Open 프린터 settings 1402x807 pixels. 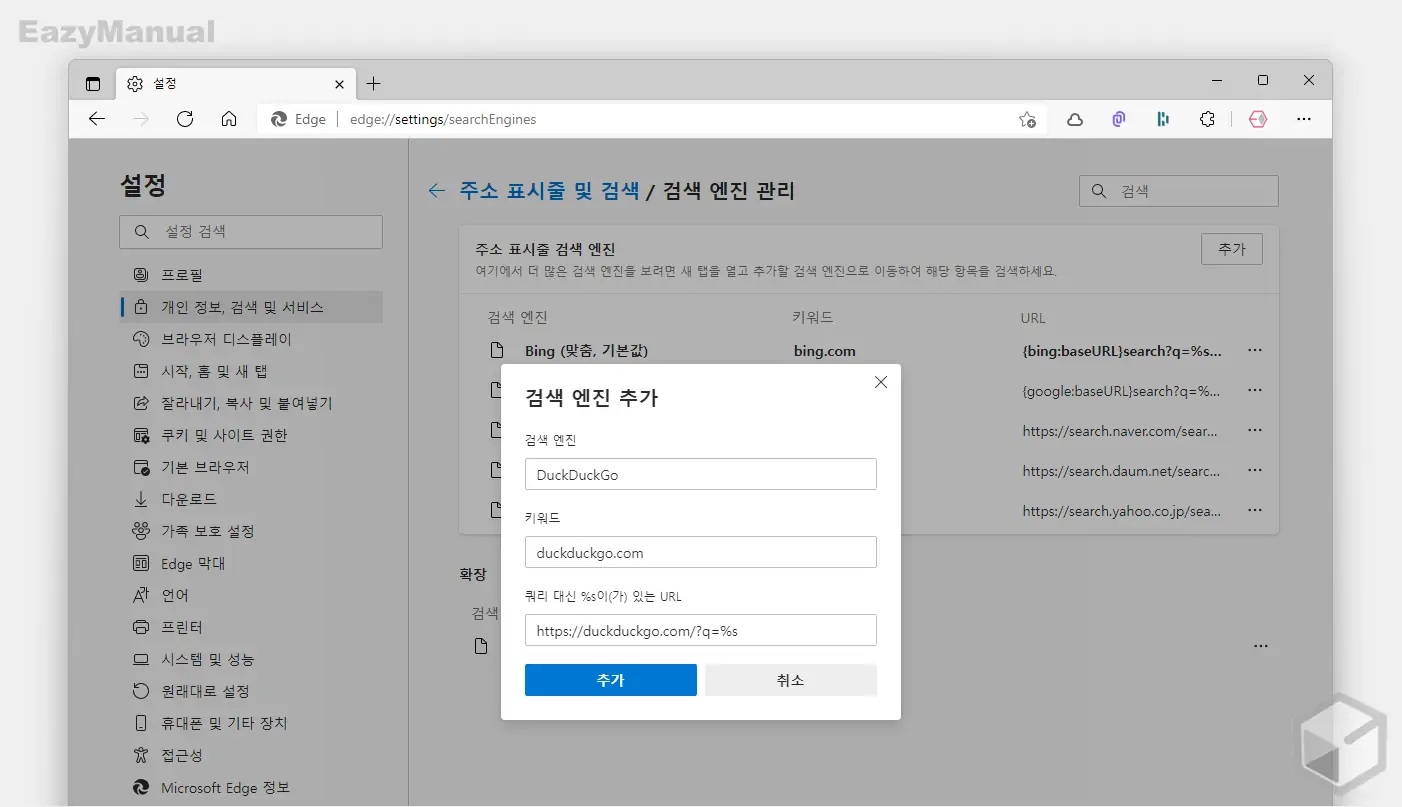251,627
